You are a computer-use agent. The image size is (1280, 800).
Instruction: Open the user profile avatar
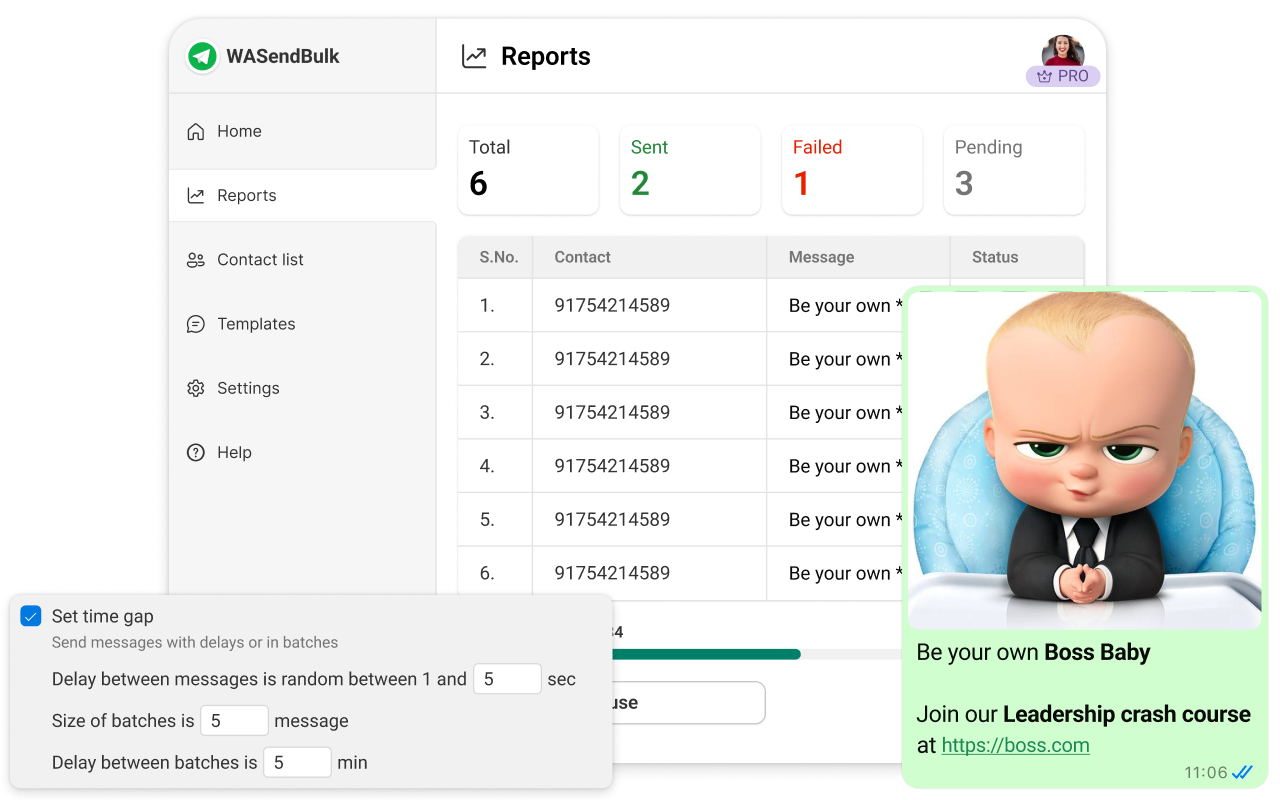coord(1063,52)
